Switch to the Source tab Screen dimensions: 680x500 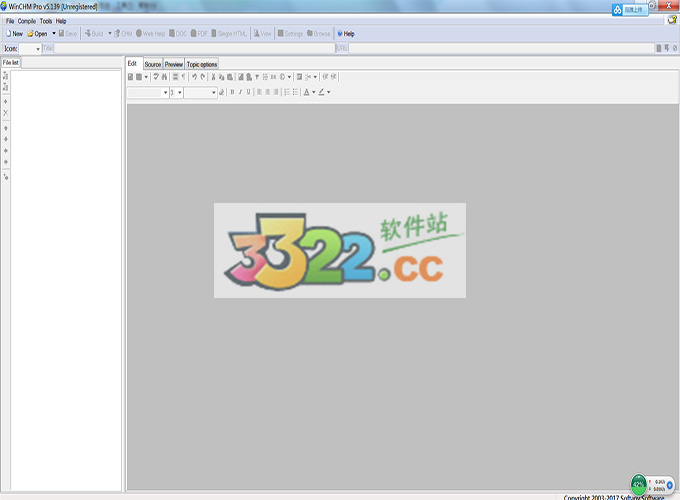tap(153, 64)
